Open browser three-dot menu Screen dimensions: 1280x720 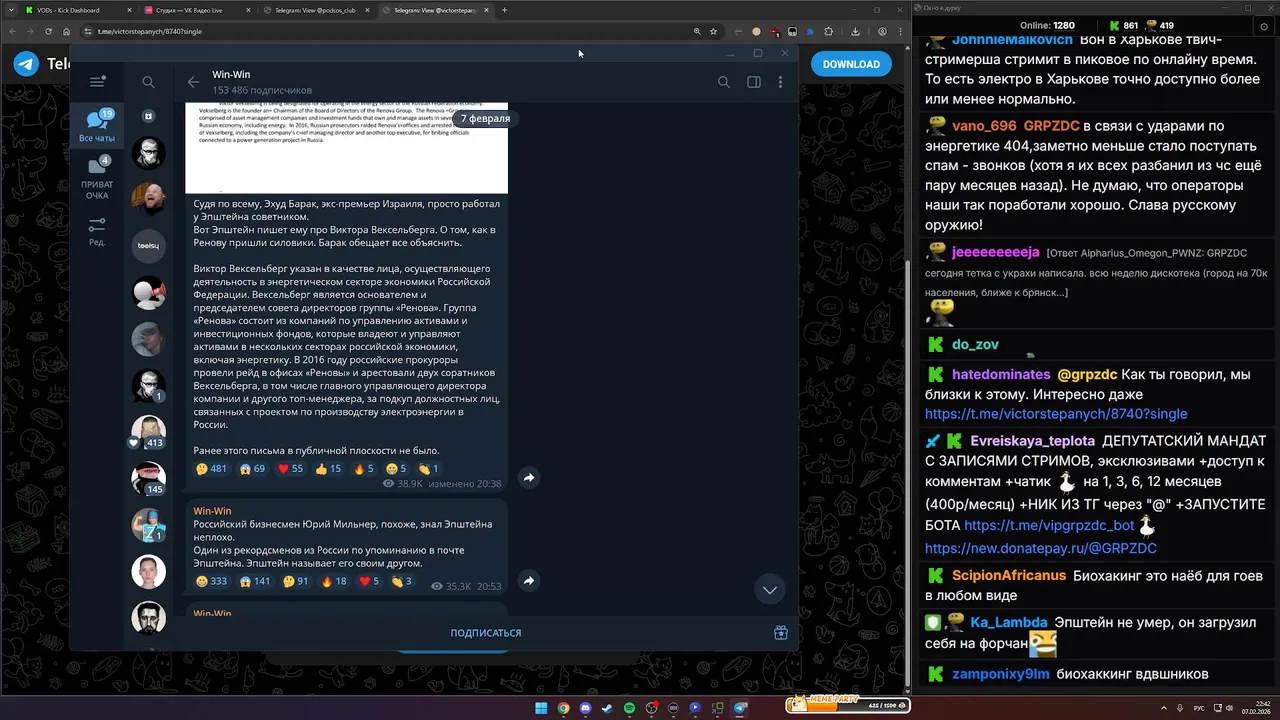click(898, 31)
